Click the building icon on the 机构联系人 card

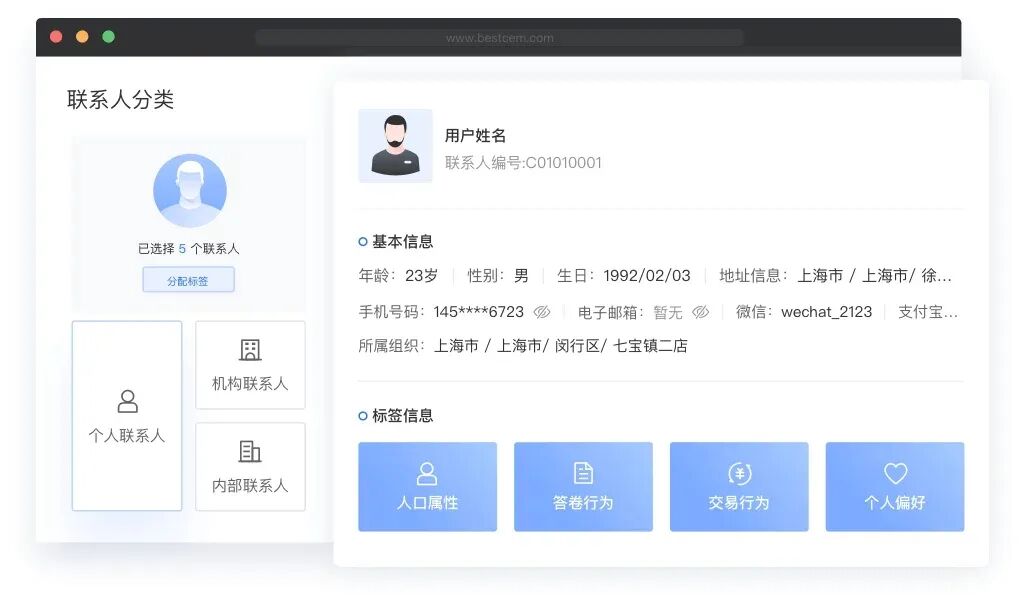coord(249,351)
